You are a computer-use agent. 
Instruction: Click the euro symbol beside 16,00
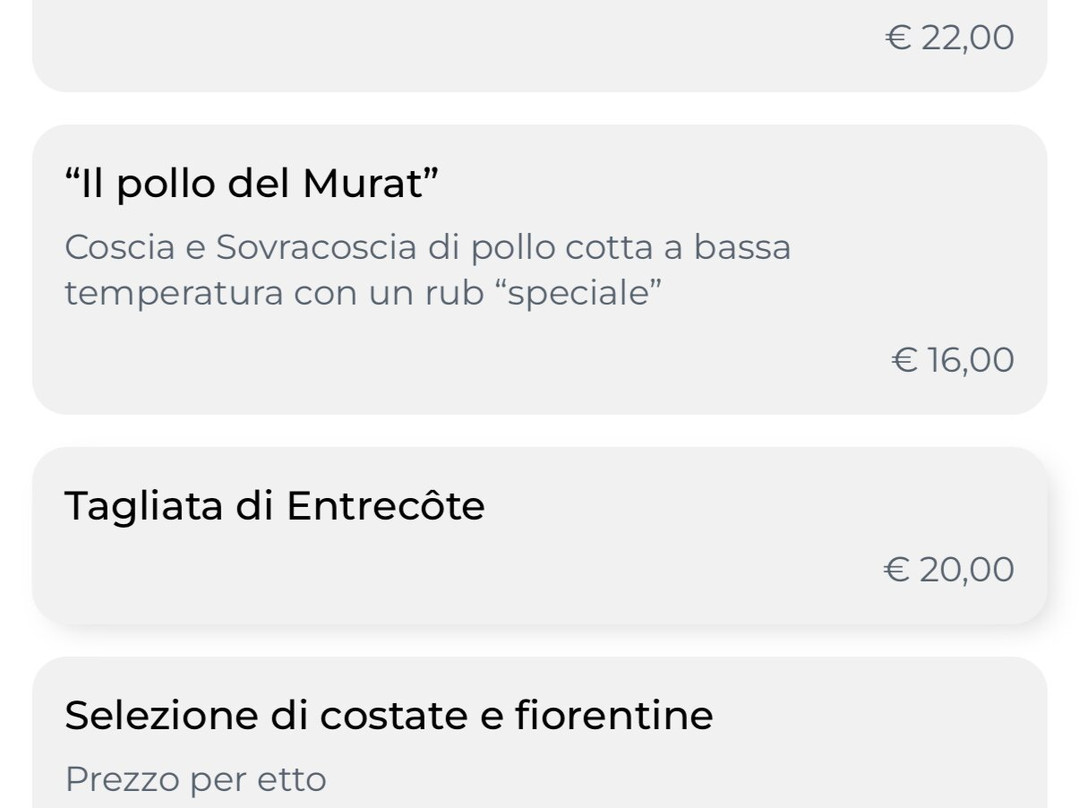(x=904, y=360)
